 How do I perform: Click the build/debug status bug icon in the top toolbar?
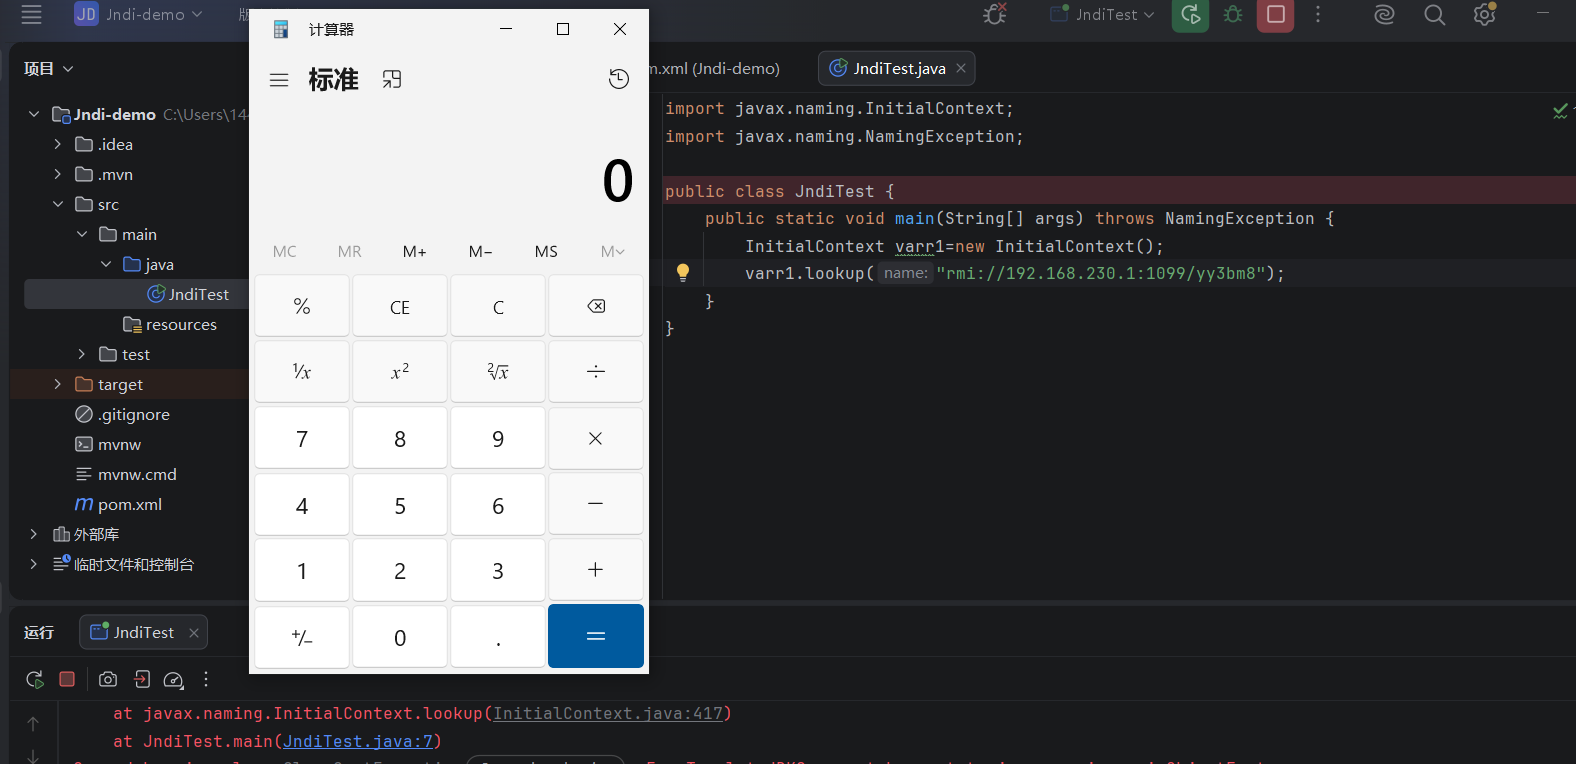(x=994, y=14)
